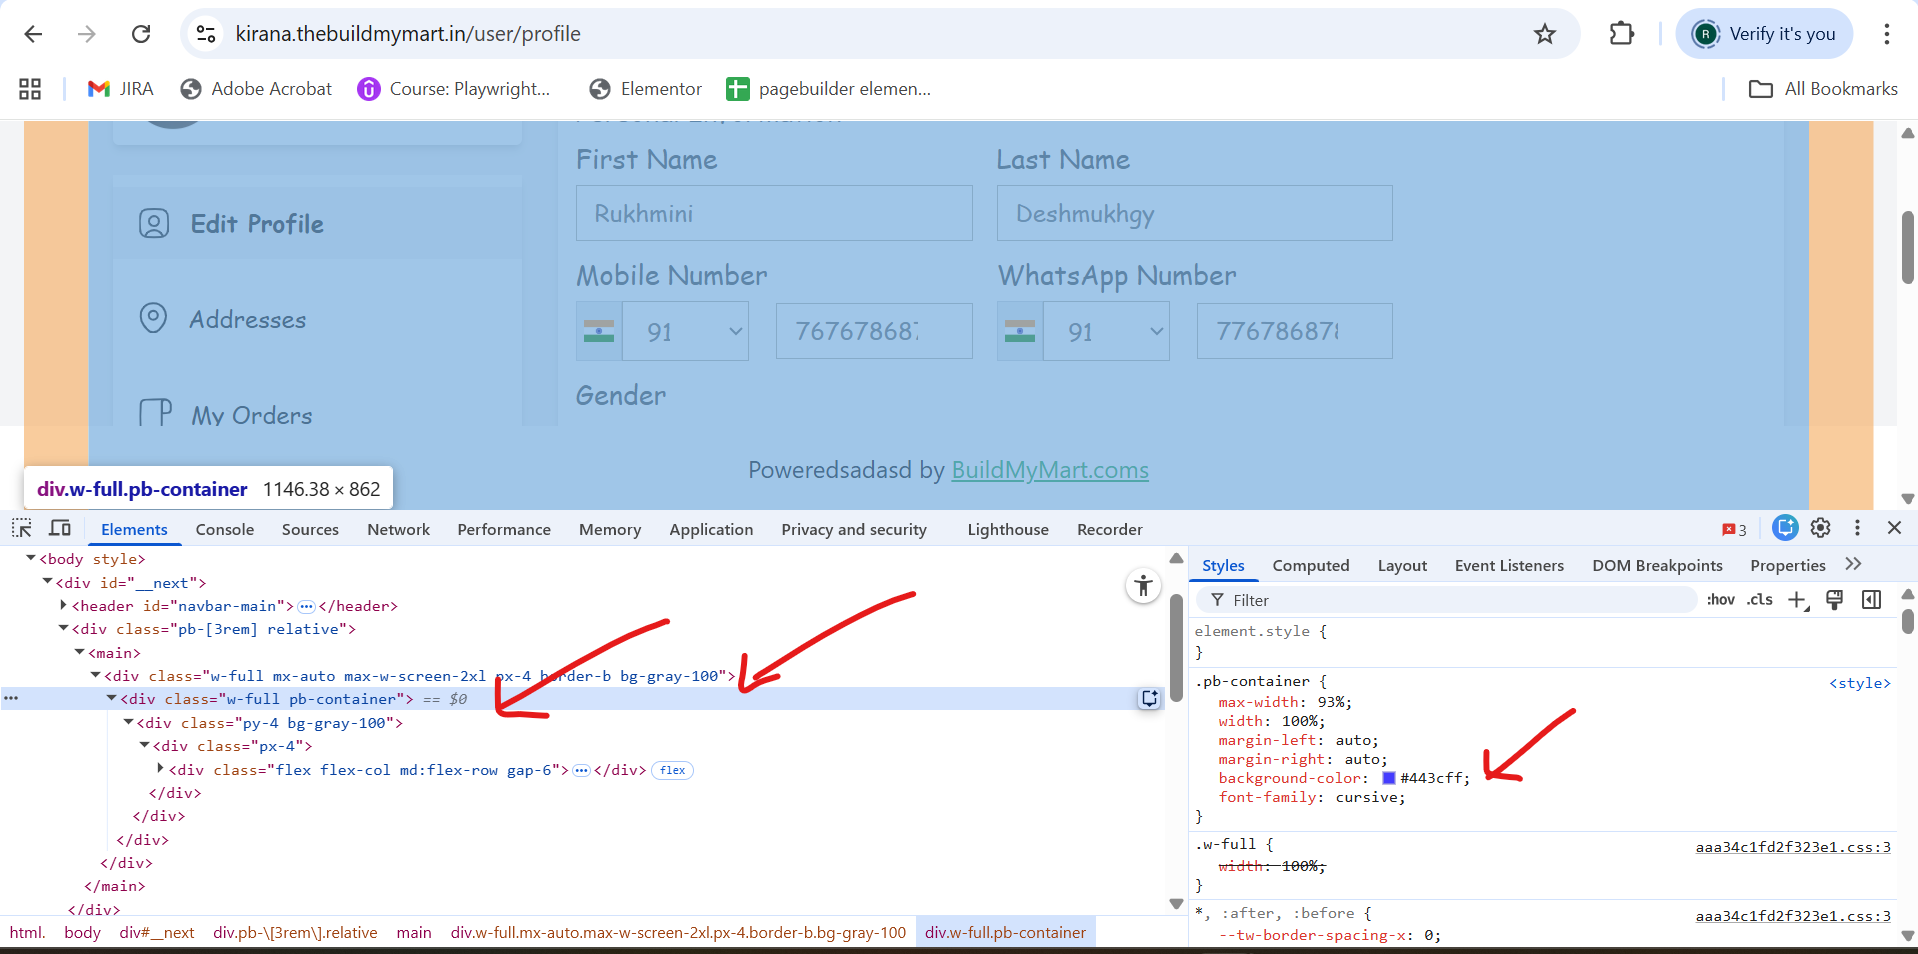Image resolution: width=1918 pixels, height=954 pixels.
Task: Expand the header navbar-main node
Action: 63,605
